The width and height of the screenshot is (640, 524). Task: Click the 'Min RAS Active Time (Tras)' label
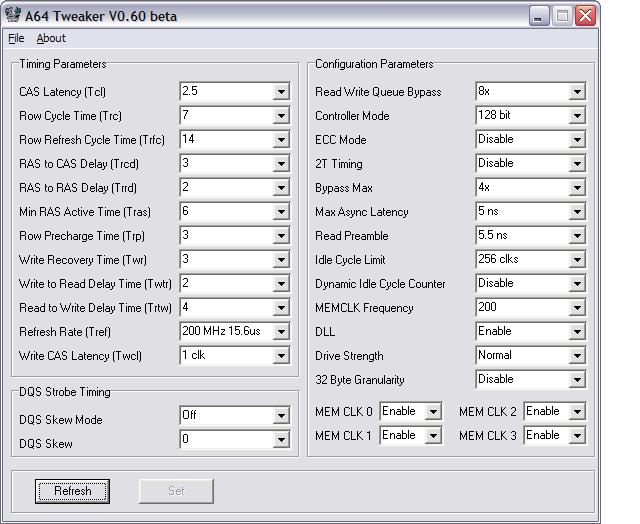(x=85, y=212)
